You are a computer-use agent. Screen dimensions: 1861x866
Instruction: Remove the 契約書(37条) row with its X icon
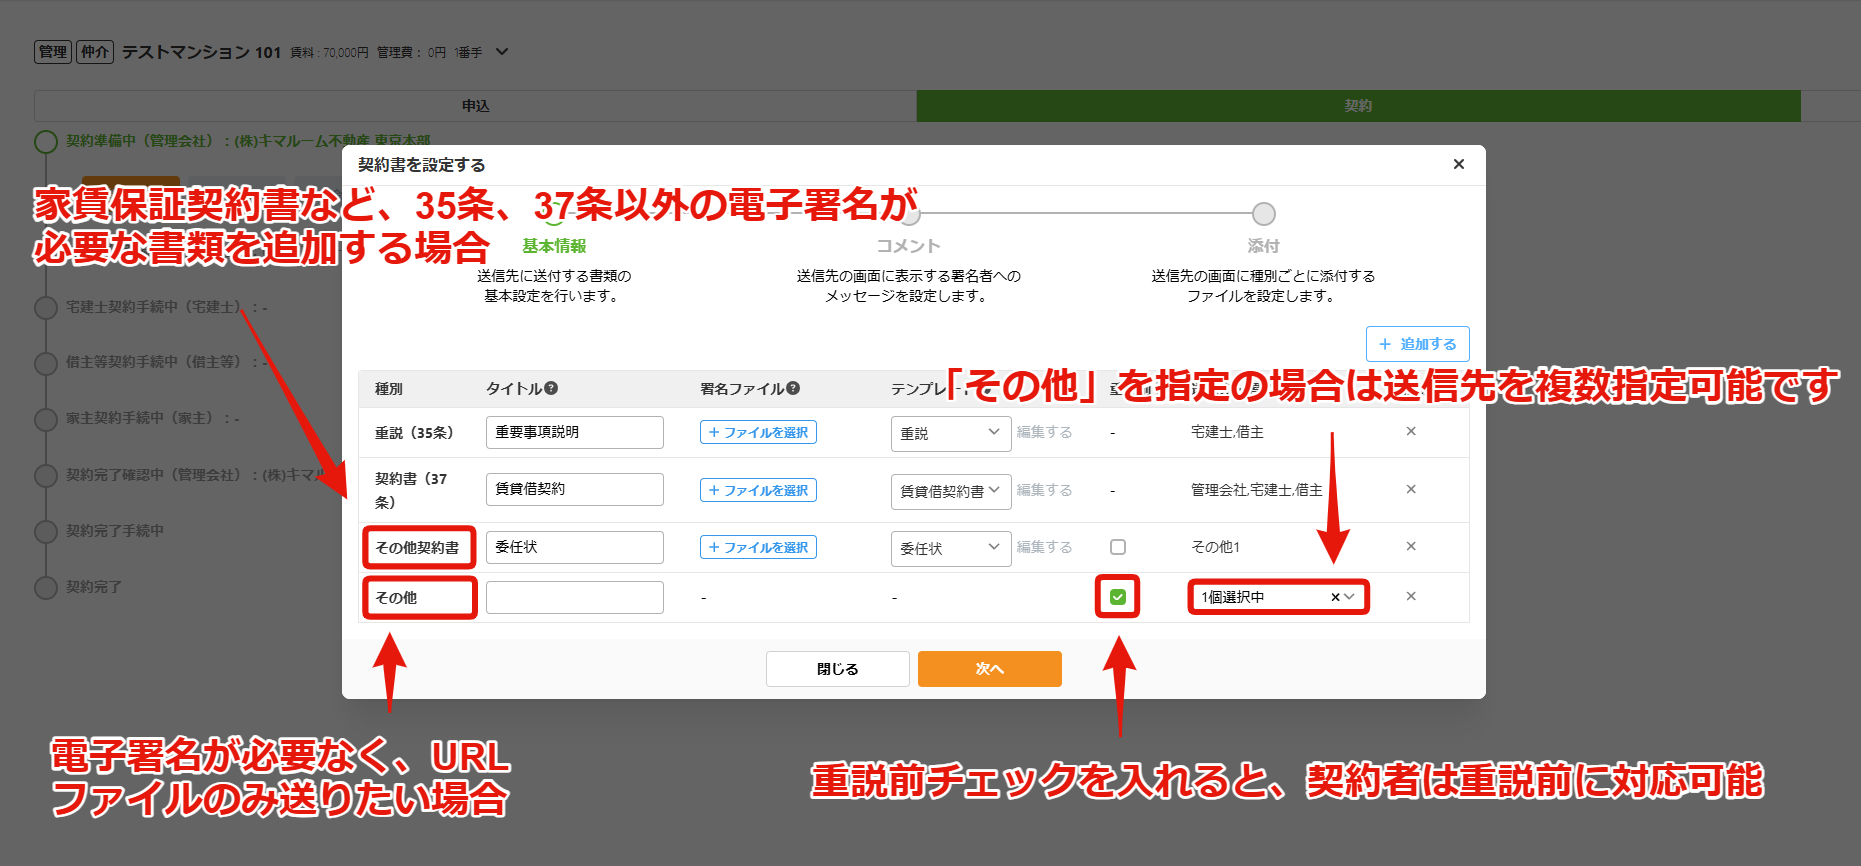click(x=1411, y=489)
